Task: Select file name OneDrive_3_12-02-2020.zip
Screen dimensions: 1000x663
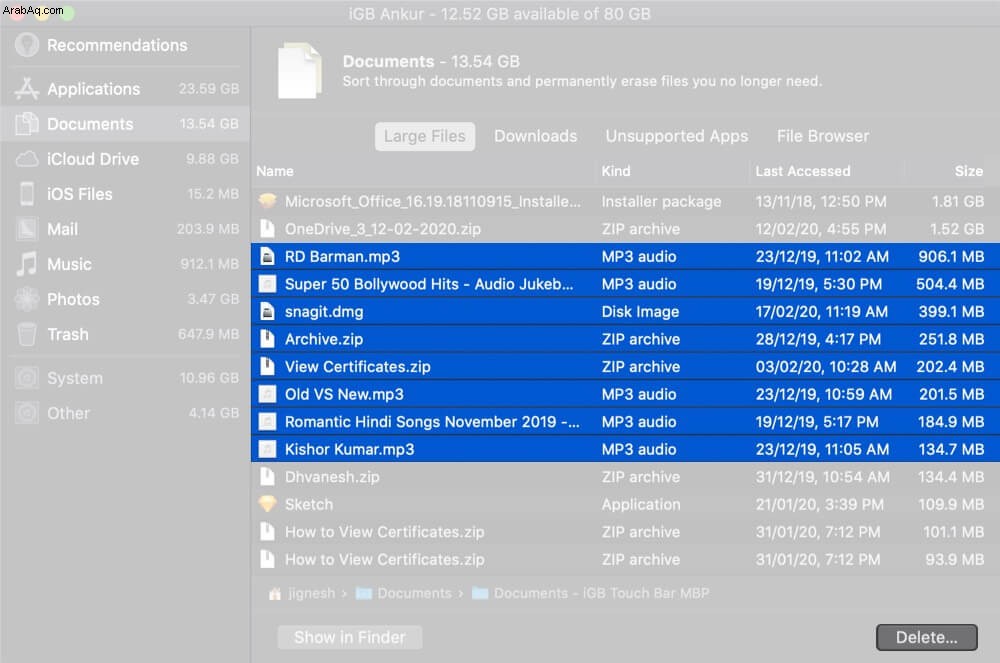Action: pyautogui.click(x=383, y=229)
